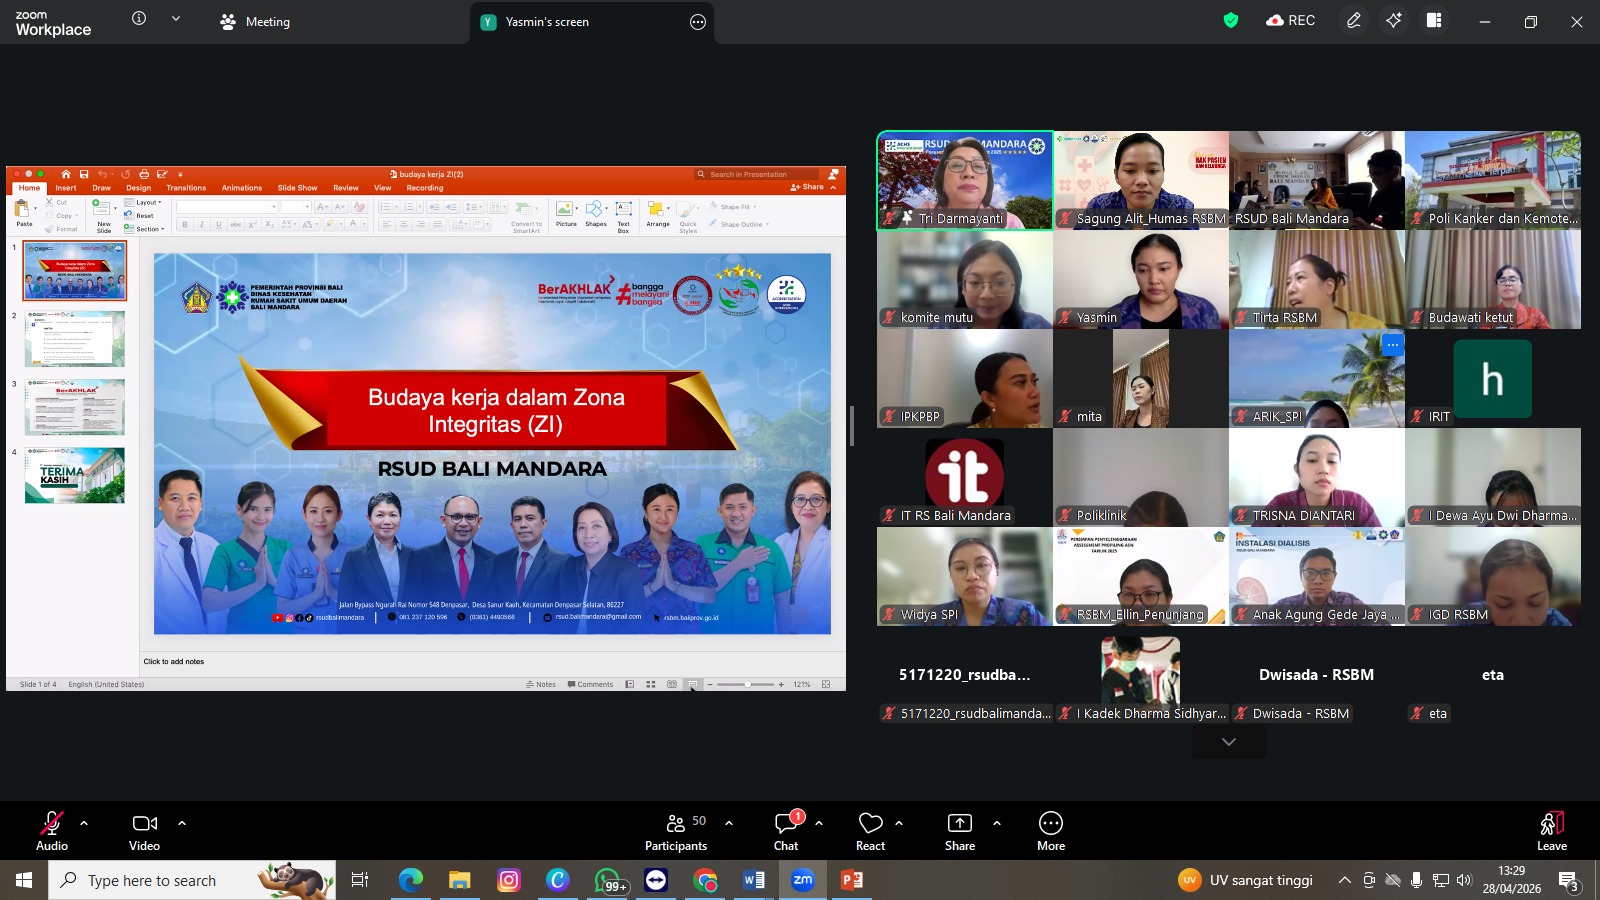Viewport: 1600px width, 900px height.
Task: Change the Zoom view layout
Action: click(1434, 20)
